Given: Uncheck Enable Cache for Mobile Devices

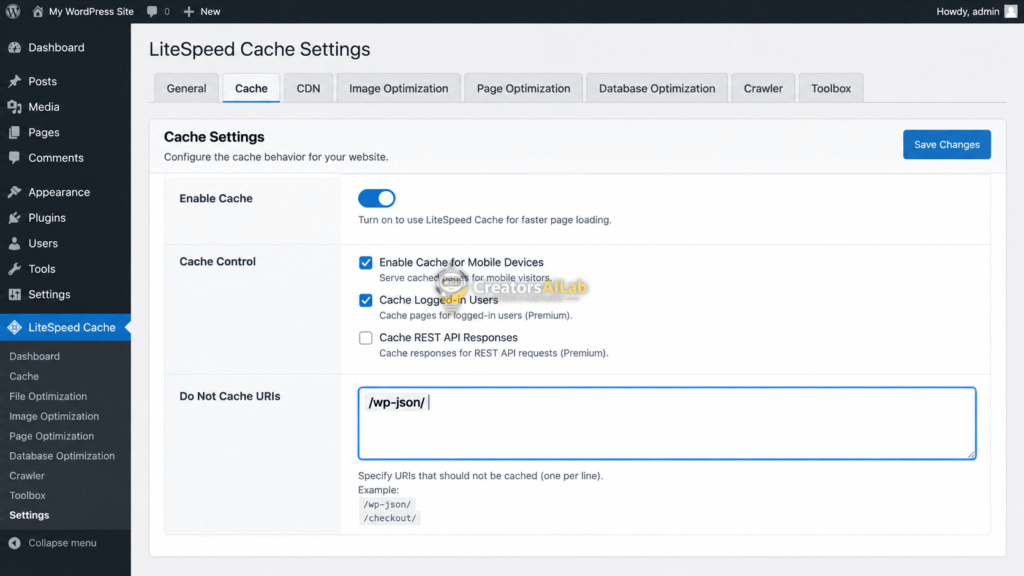Looking at the screenshot, I should [366, 263].
